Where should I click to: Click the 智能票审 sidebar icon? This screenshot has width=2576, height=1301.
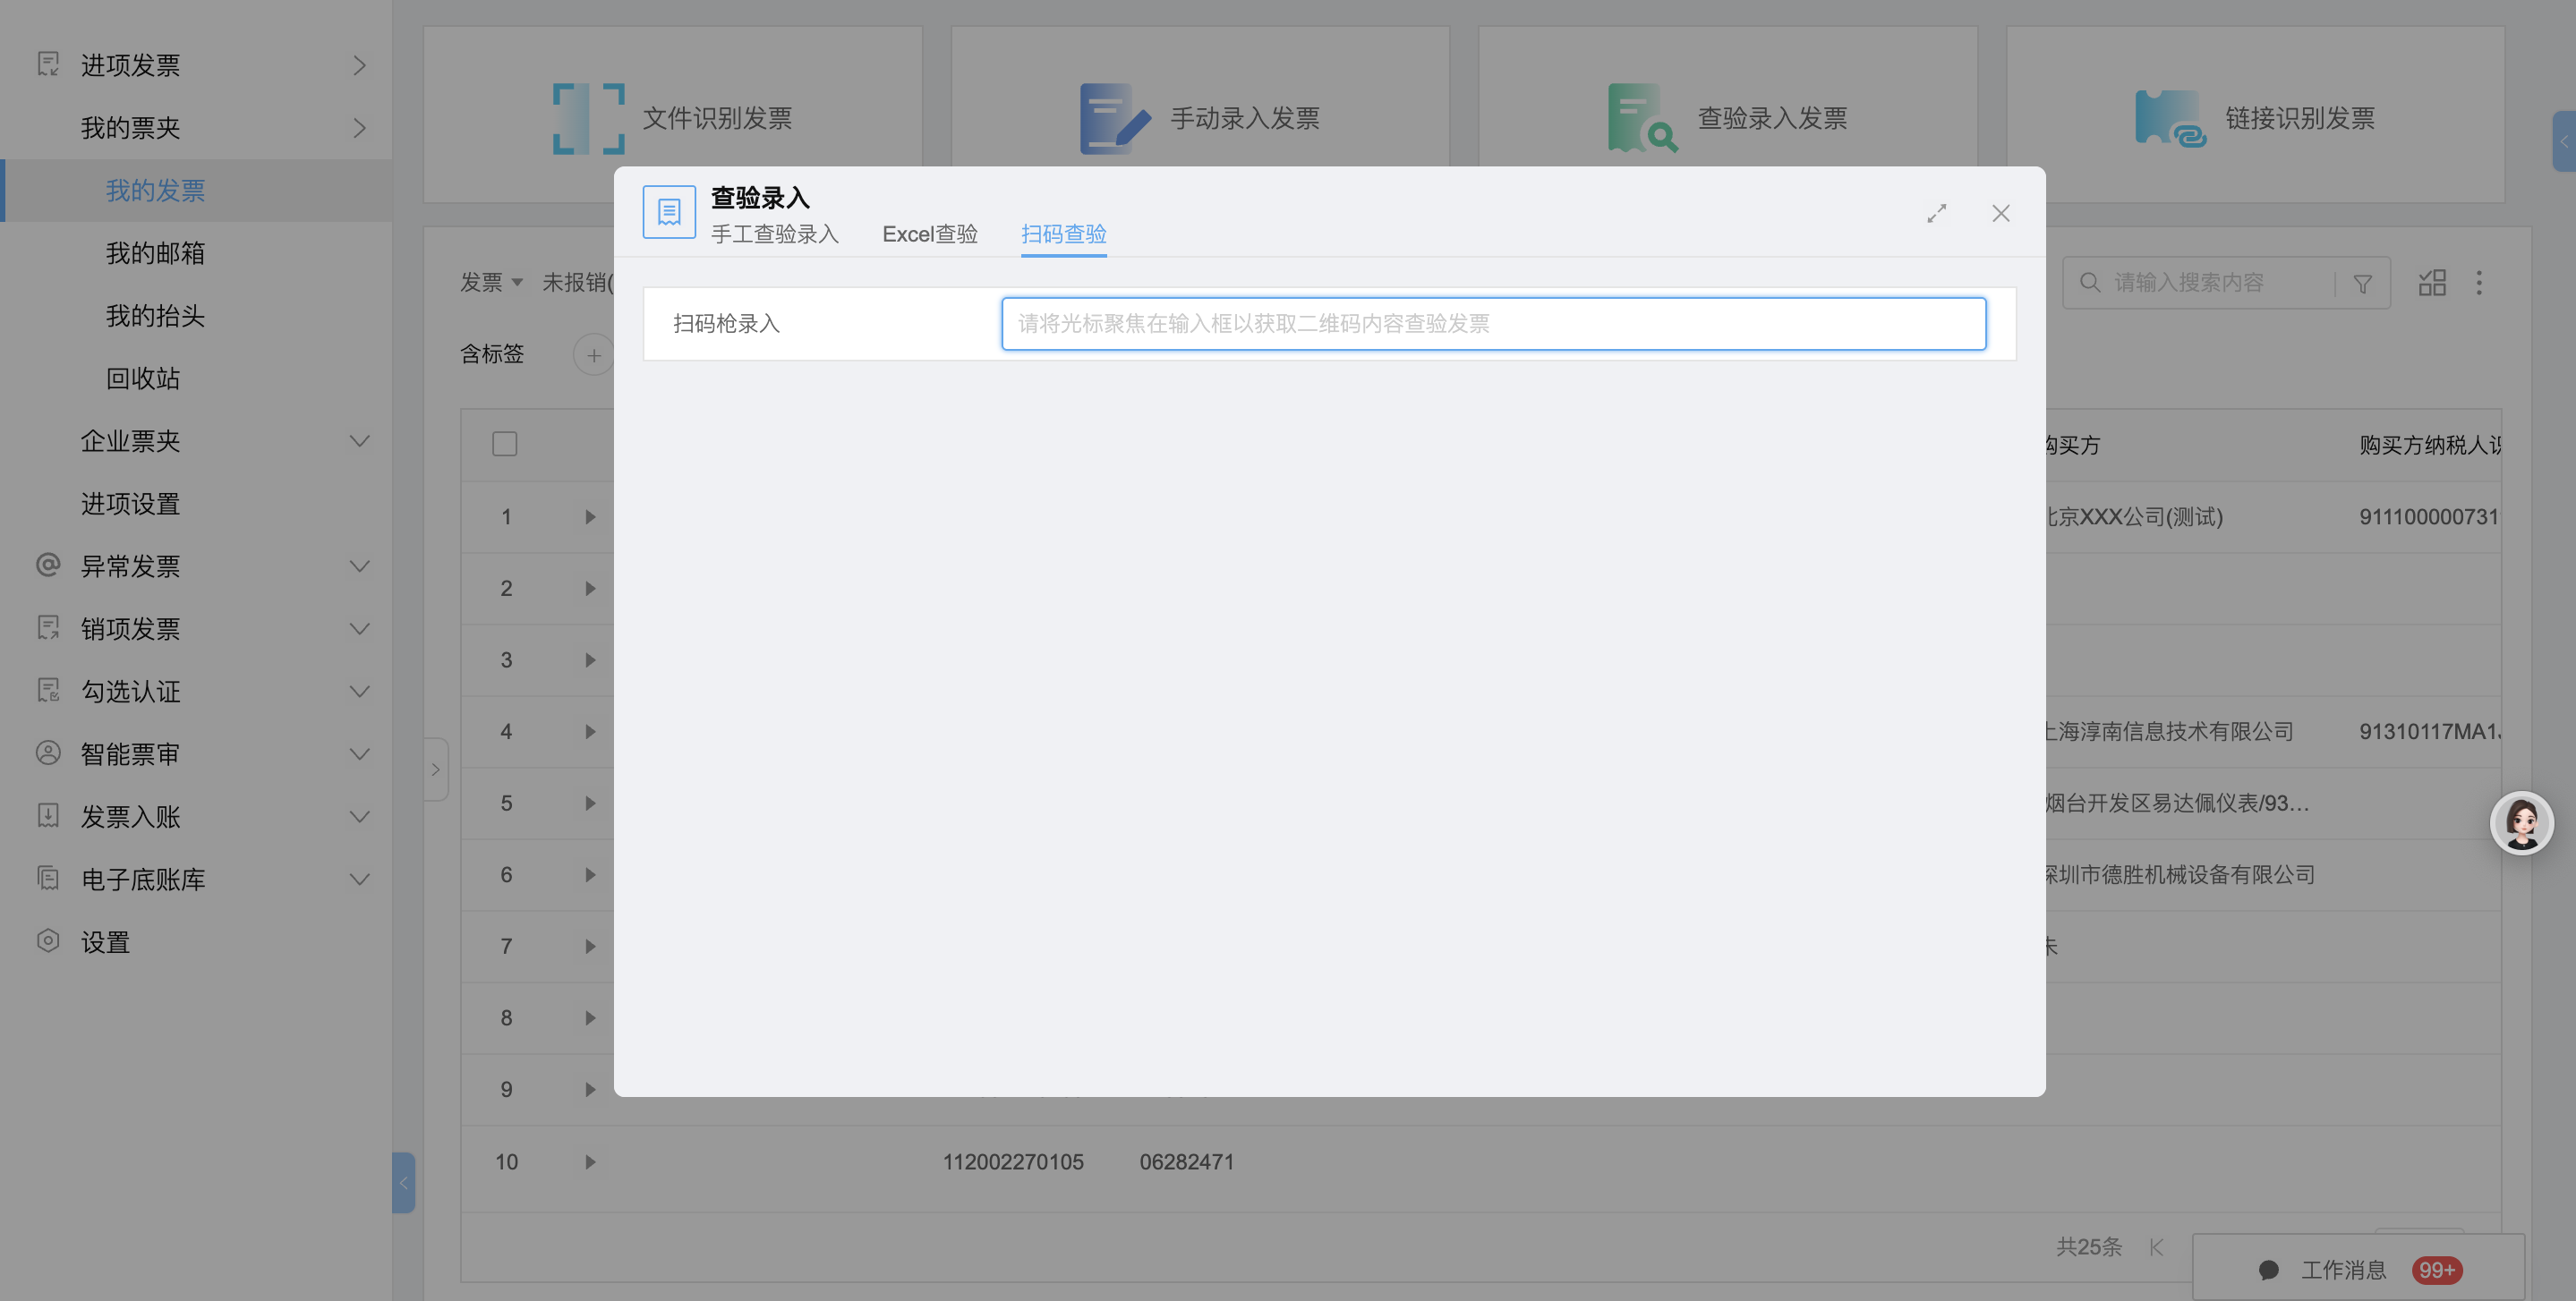point(48,753)
